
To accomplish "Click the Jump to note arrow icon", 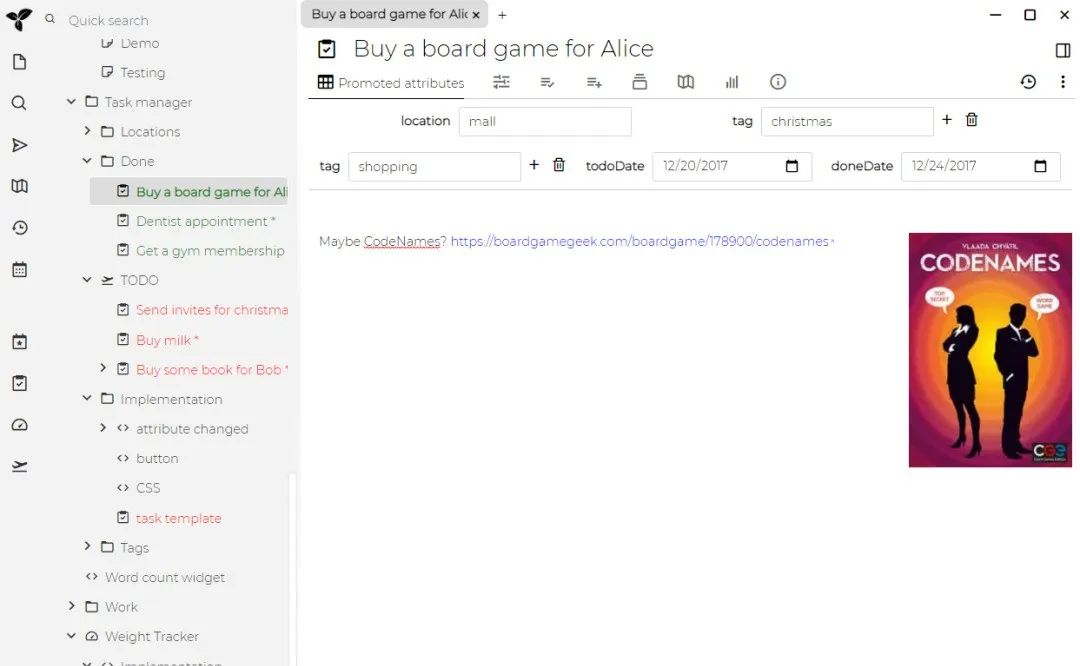I will click(19, 145).
